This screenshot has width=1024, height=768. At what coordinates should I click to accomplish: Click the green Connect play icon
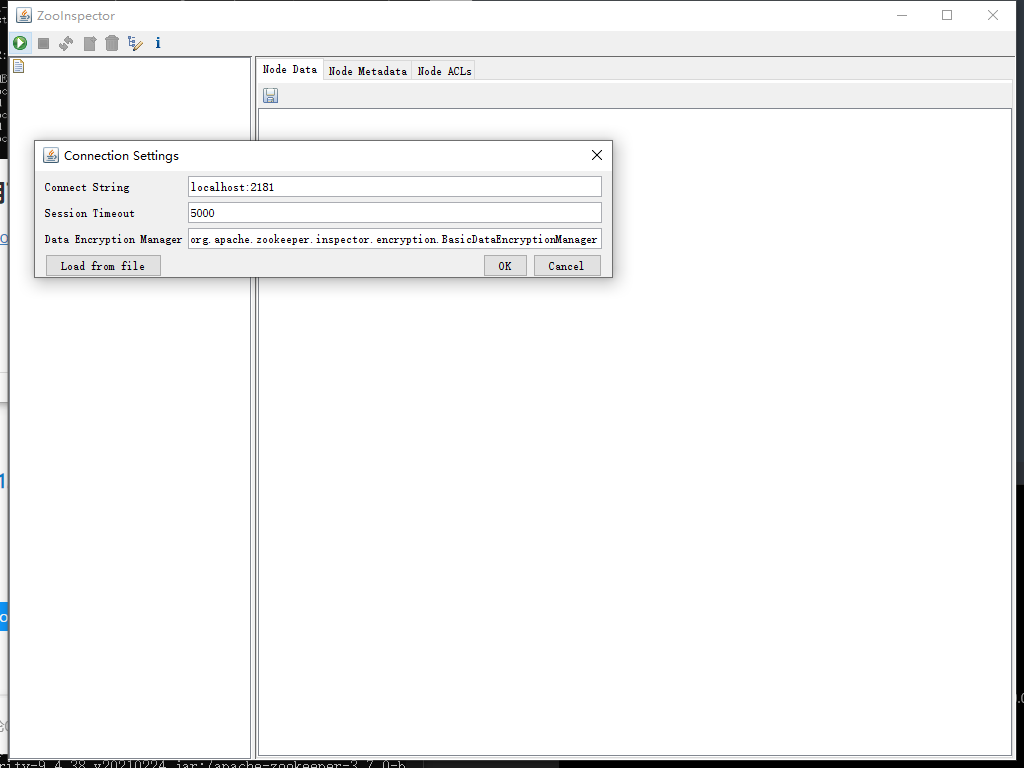pyautogui.click(x=20, y=43)
